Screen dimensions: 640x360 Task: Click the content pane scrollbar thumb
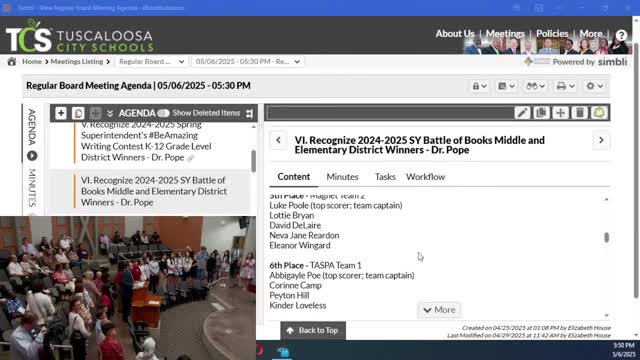(607, 238)
